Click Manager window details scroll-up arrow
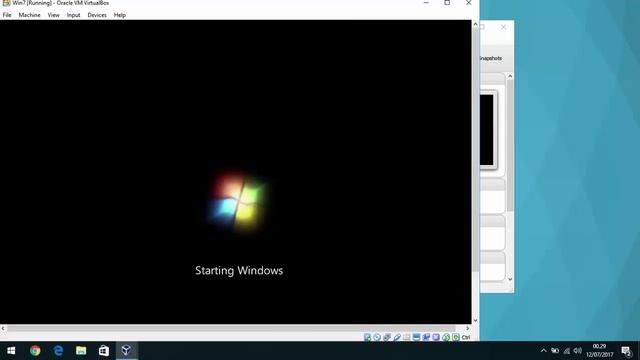This screenshot has width=640, height=360. tap(510, 76)
